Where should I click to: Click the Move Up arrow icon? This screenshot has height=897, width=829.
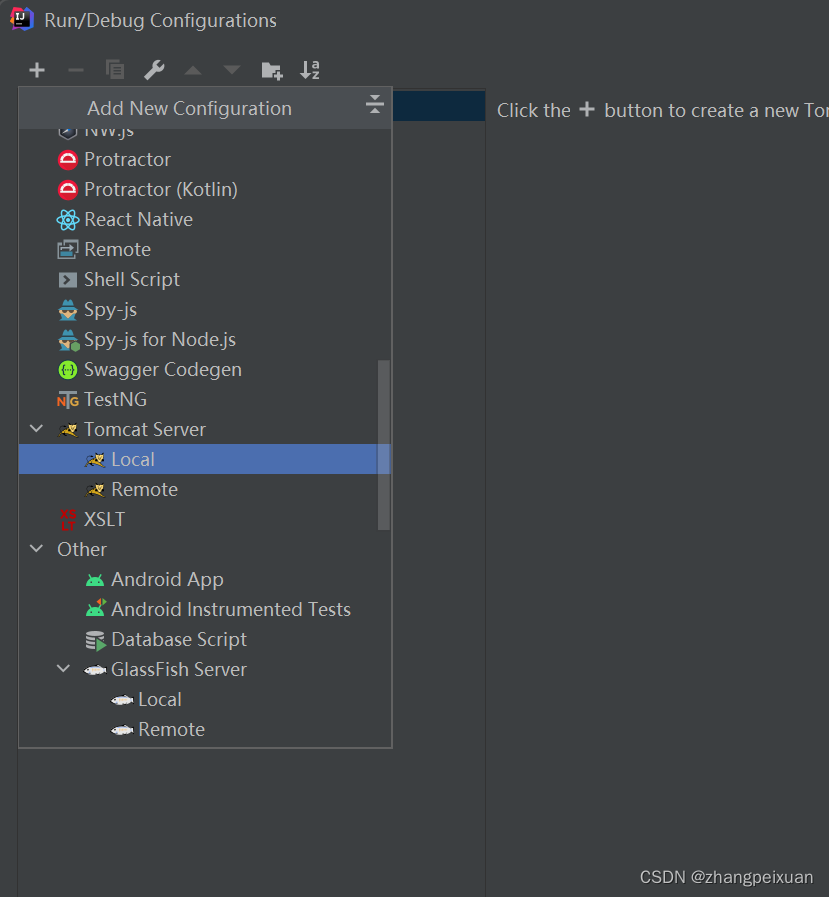(x=193, y=70)
